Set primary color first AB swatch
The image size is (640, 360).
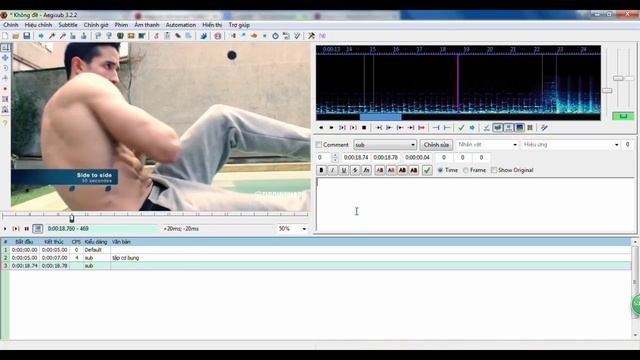380,170
